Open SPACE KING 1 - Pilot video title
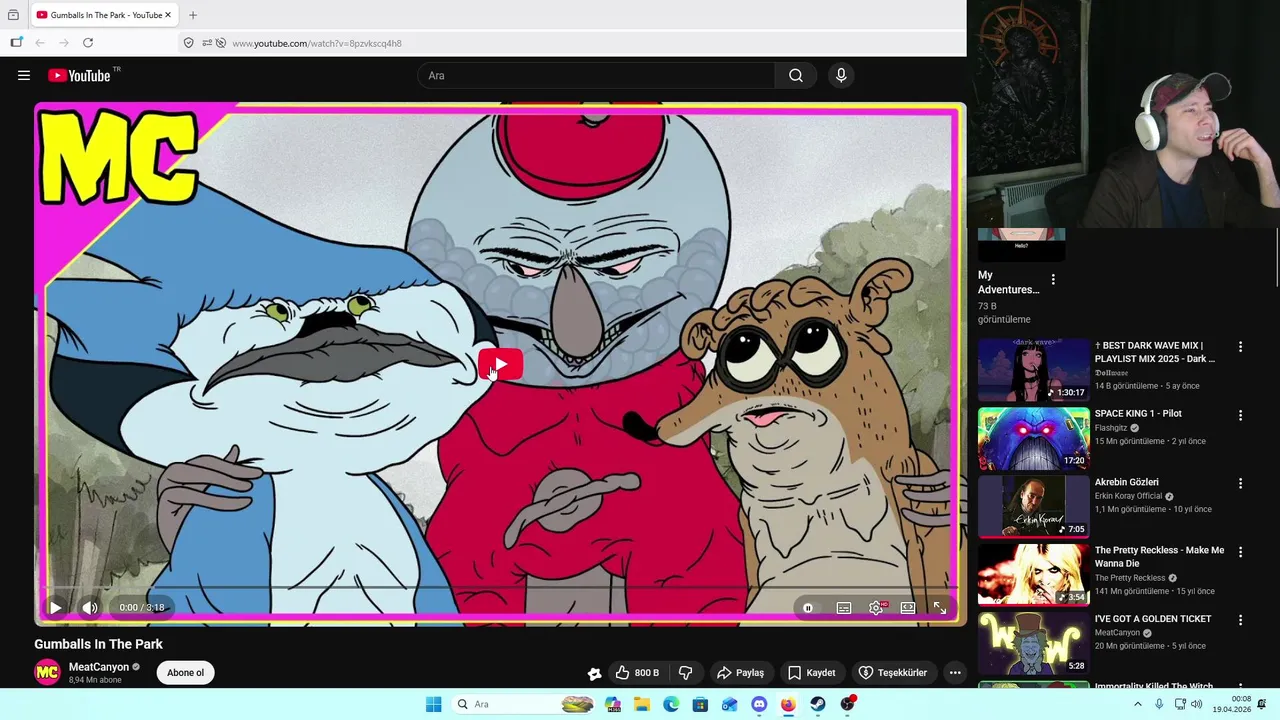 coord(1138,414)
